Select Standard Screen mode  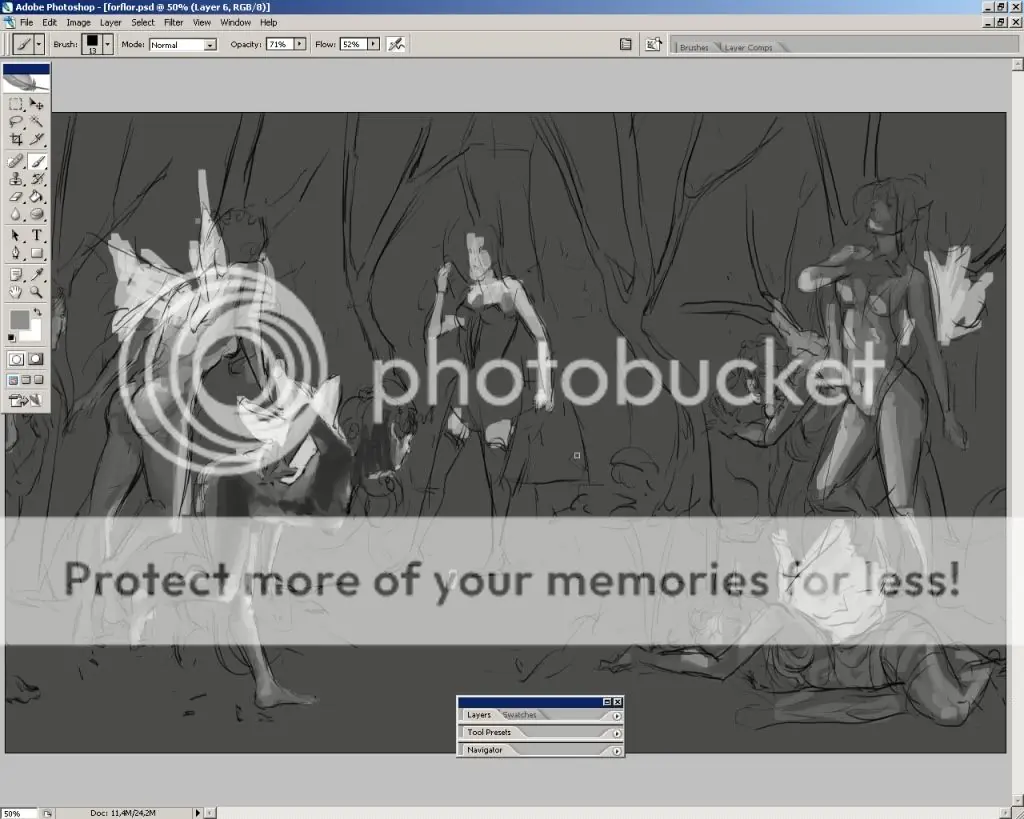click(13, 380)
